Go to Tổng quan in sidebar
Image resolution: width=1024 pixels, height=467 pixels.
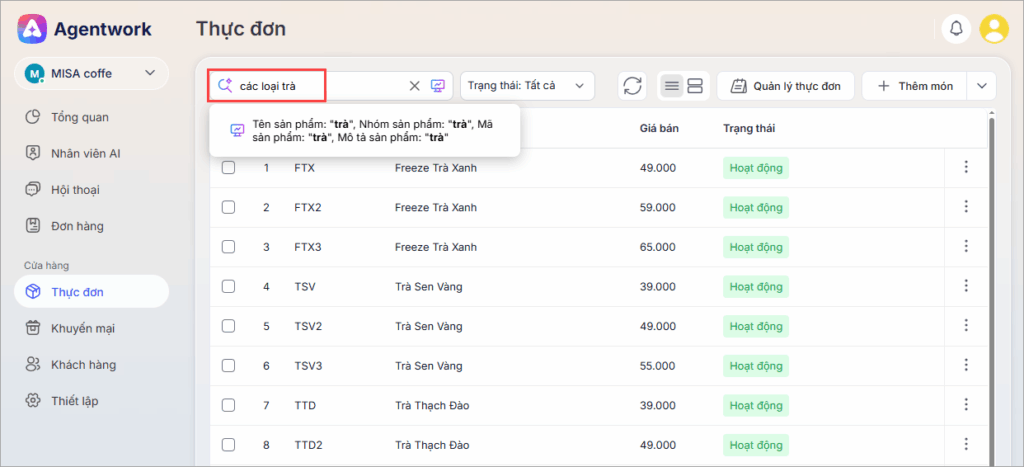pyautogui.click(x=80, y=117)
